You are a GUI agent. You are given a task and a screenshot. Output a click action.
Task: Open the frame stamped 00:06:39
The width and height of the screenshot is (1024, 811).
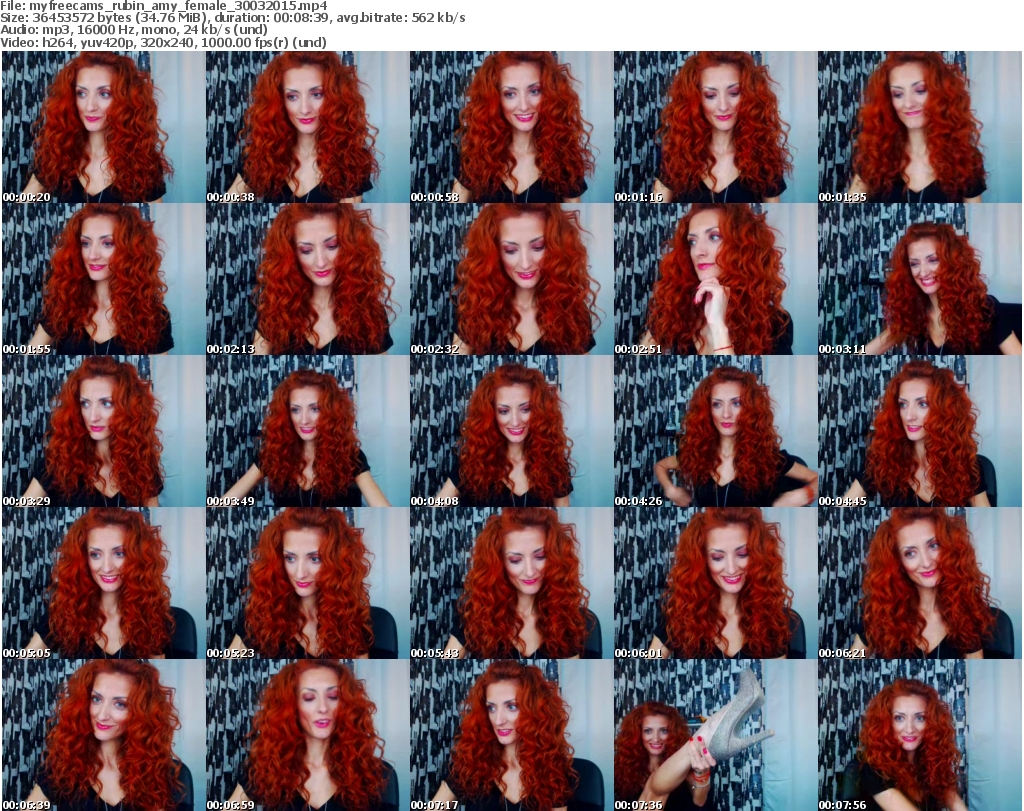103,735
